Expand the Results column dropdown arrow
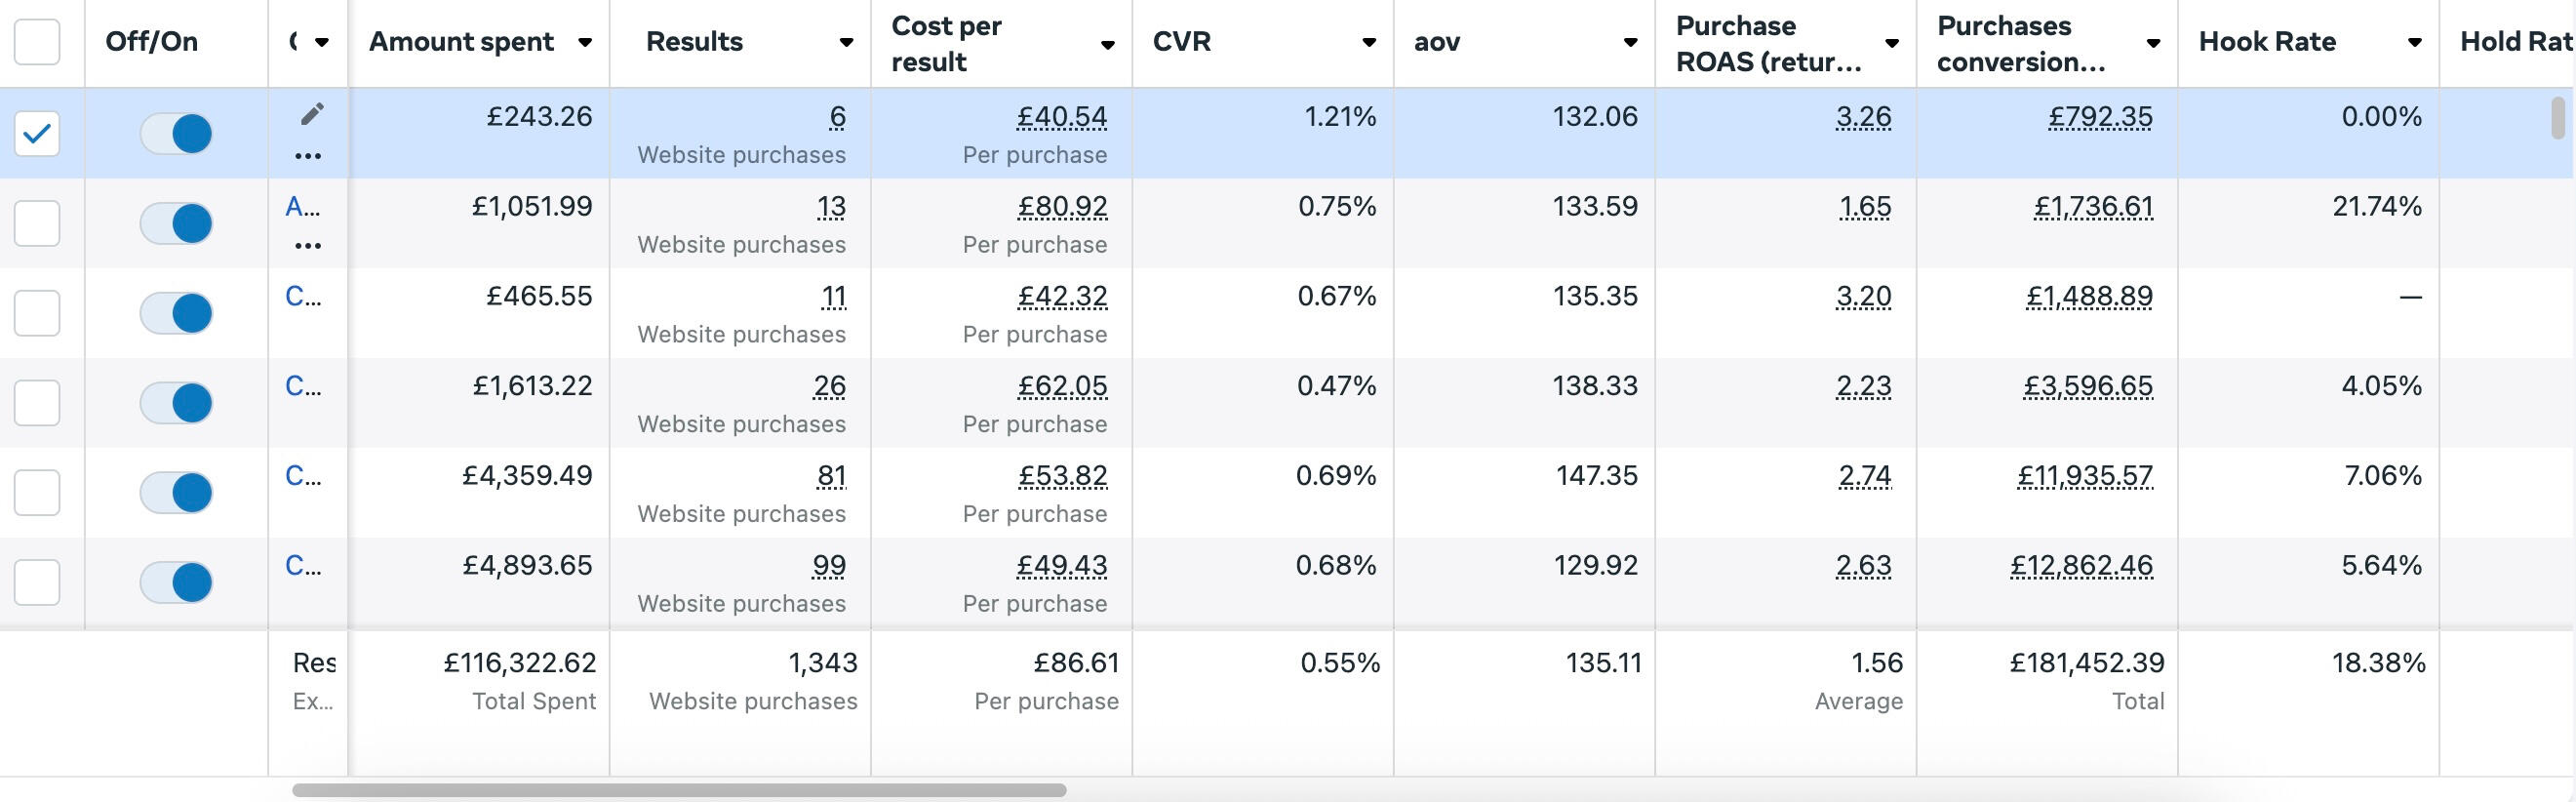The height and width of the screenshot is (802, 2576). tap(846, 42)
